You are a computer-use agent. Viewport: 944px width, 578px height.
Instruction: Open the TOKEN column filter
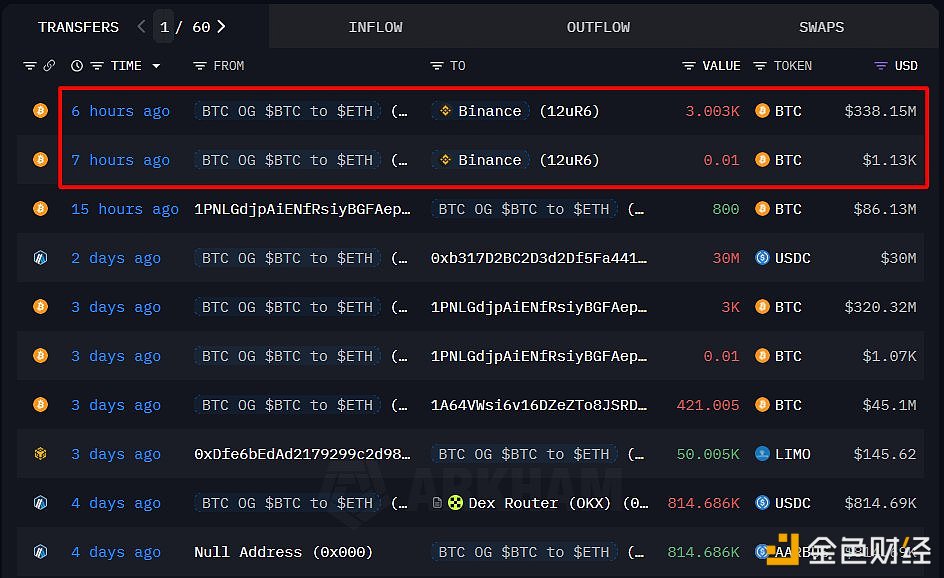click(x=760, y=66)
